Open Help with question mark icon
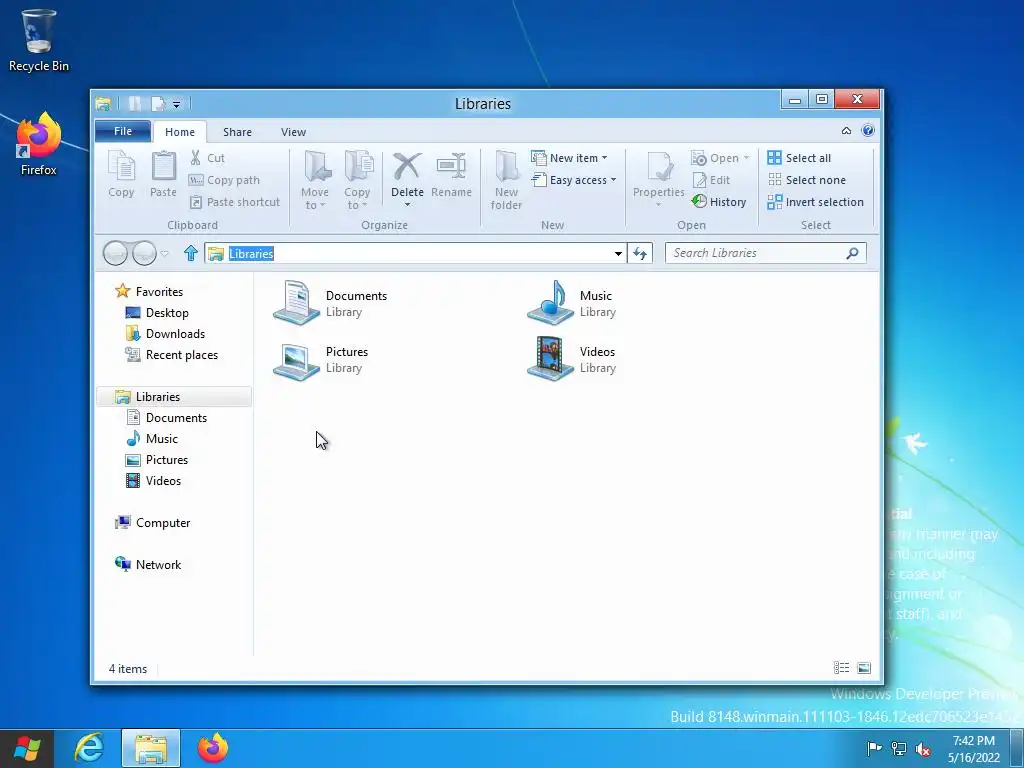This screenshot has width=1024, height=768. coord(868,131)
